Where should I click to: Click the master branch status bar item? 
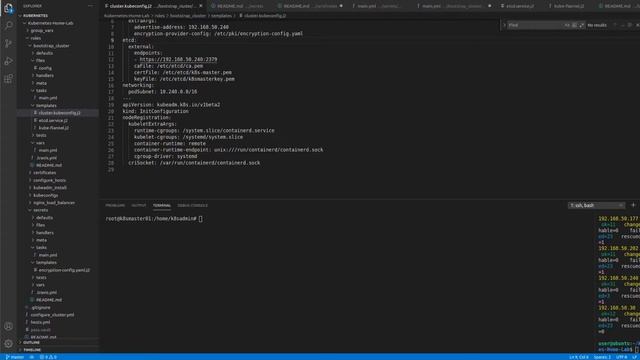tap(15, 357)
